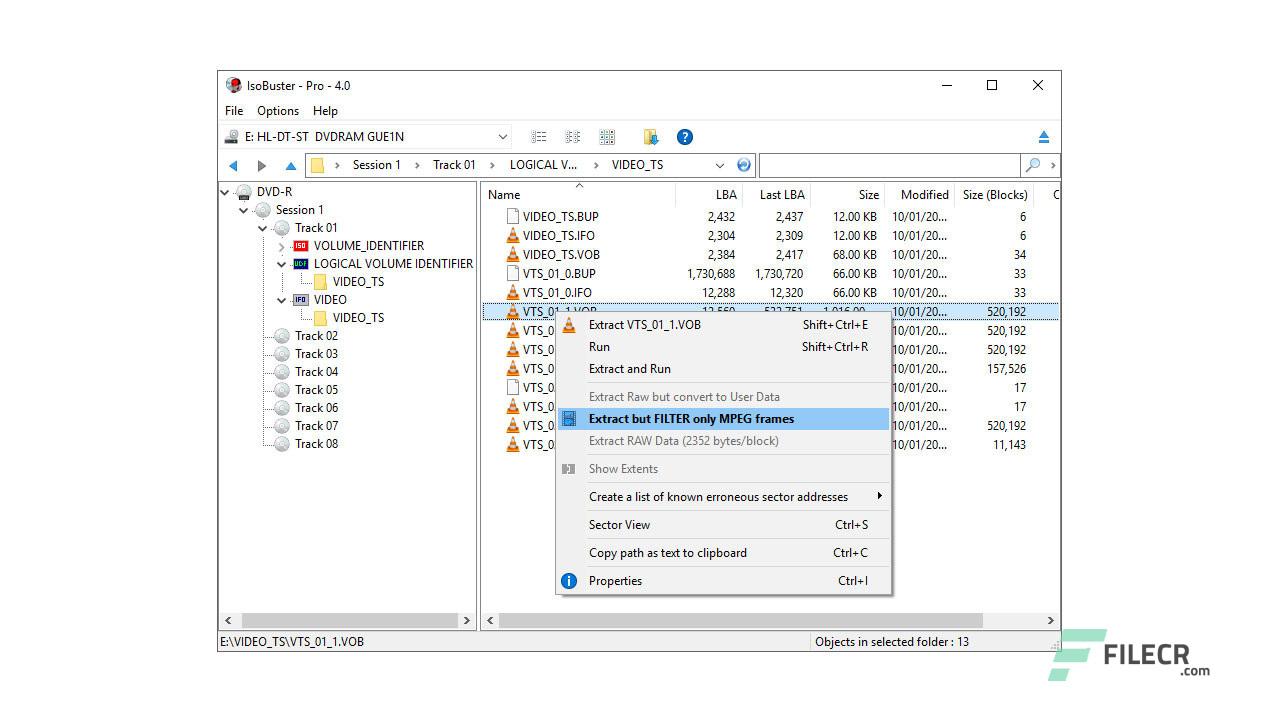Viewport: 1280px width, 720px height.
Task: Open the Options menu
Action: pyautogui.click(x=277, y=111)
